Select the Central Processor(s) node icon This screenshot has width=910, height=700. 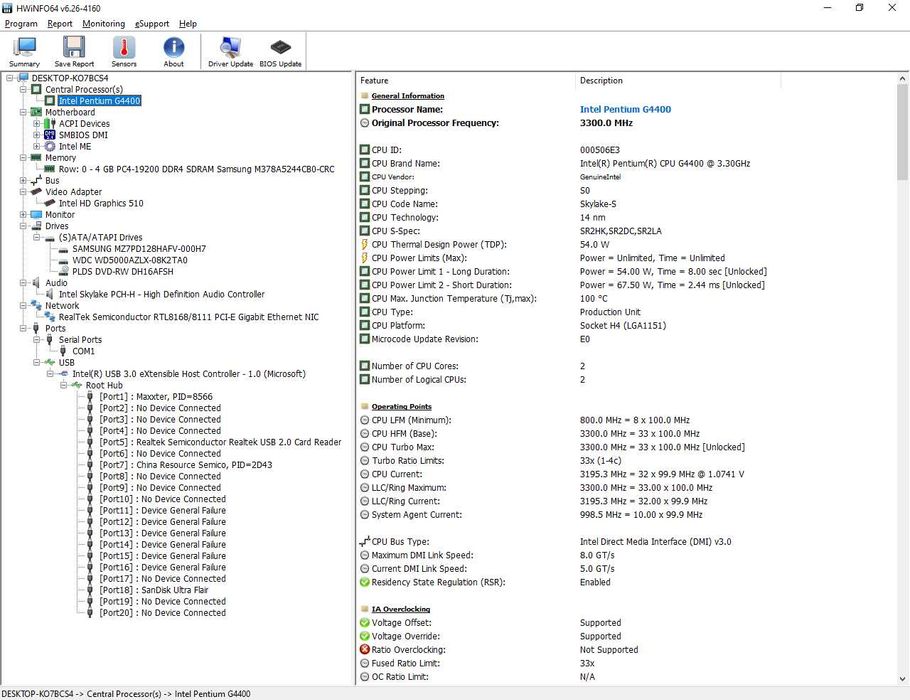(37, 89)
